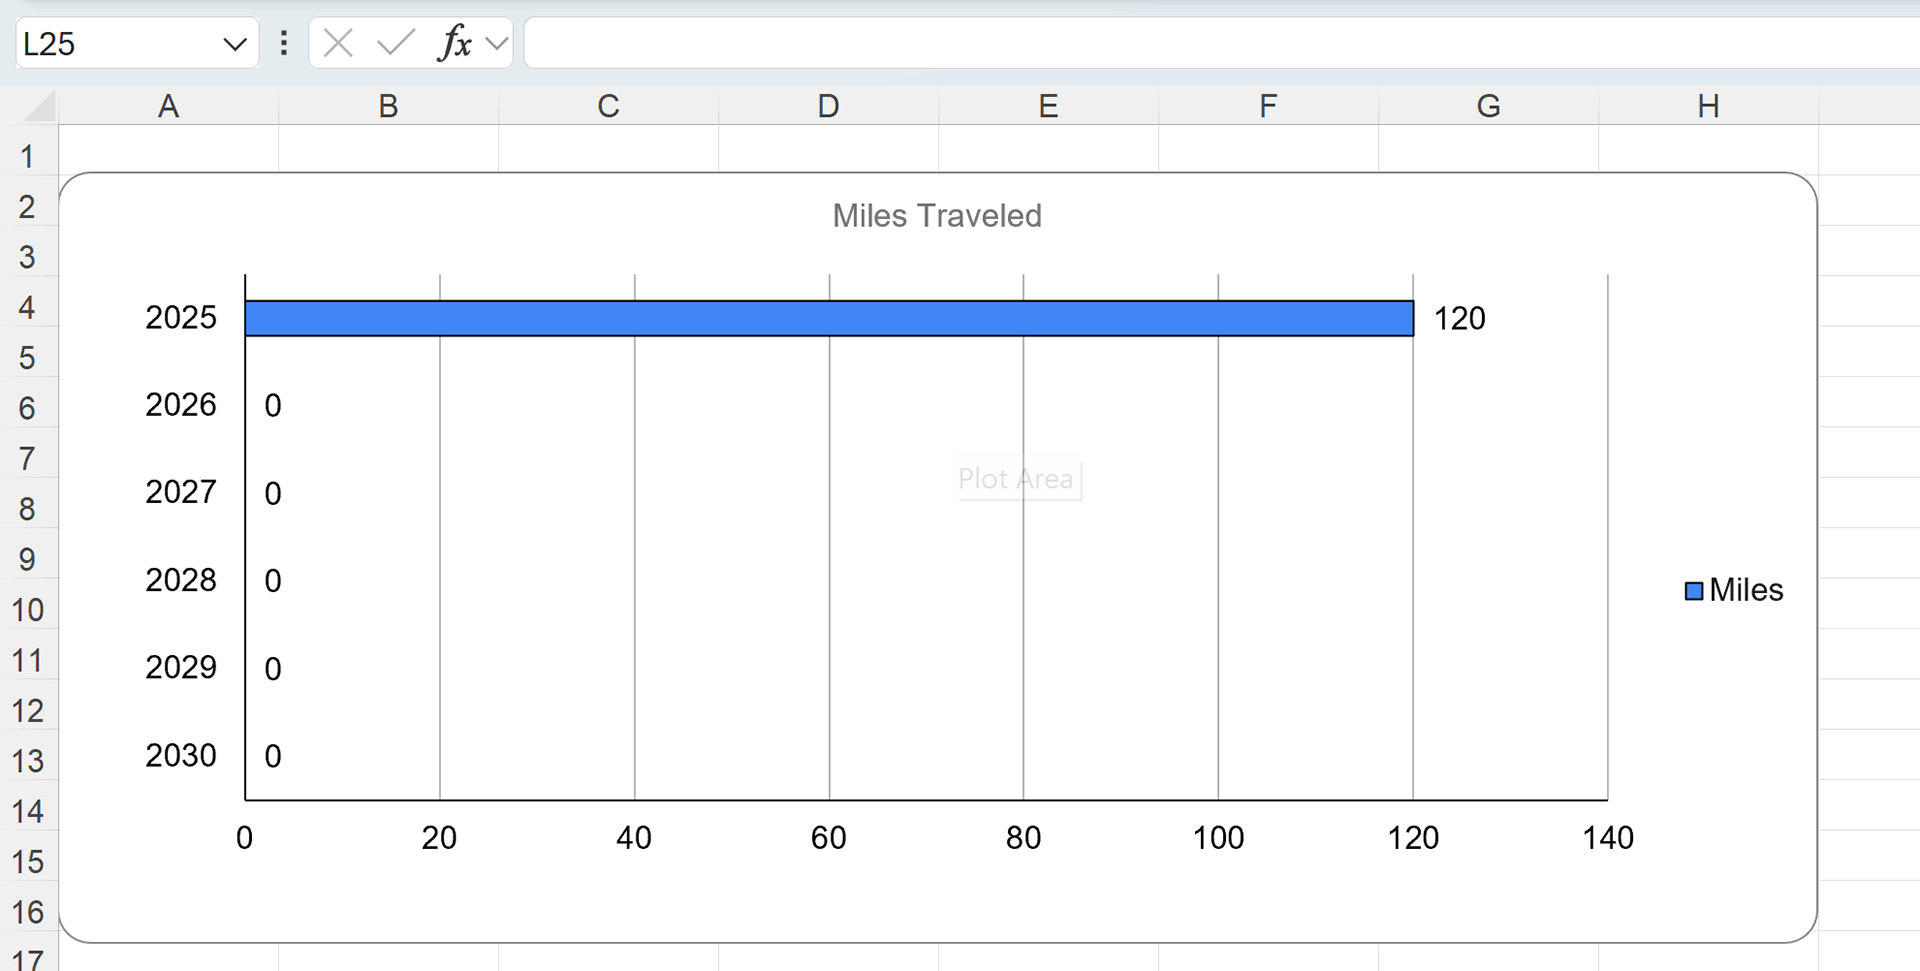Click the Cancel X icon in formula bar
This screenshot has width=1920, height=971.
[338, 43]
